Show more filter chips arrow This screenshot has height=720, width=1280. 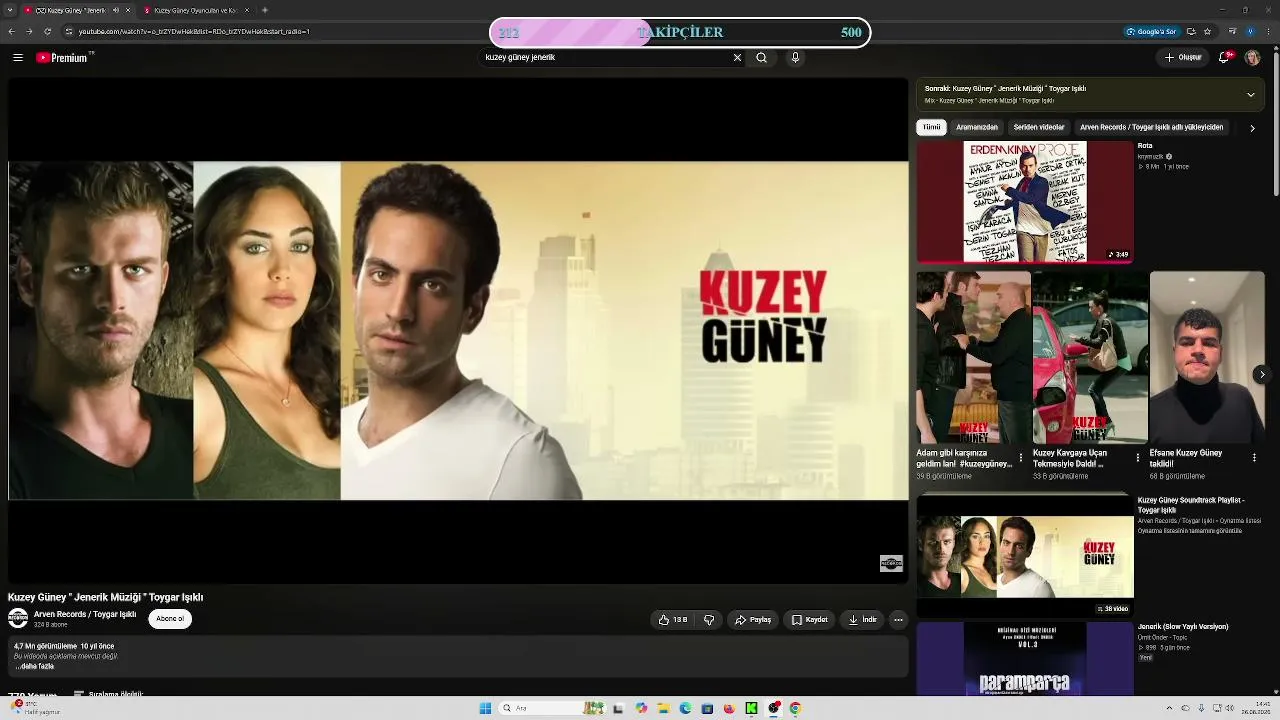pos(1252,128)
